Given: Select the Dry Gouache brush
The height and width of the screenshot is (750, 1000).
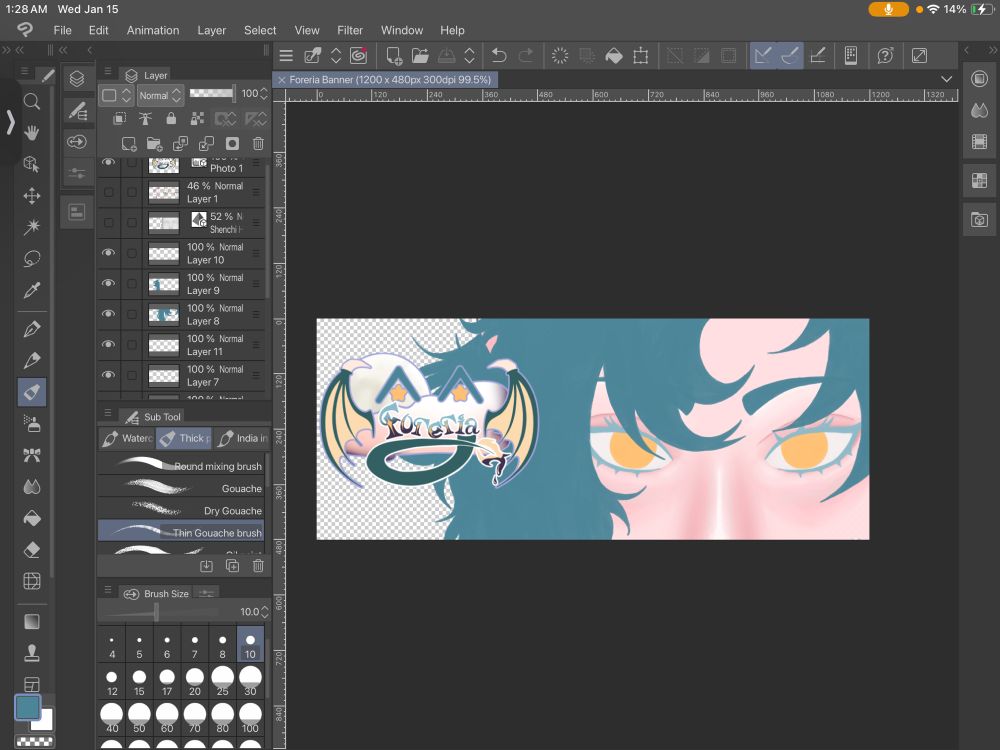Looking at the screenshot, I should coord(181,510).
